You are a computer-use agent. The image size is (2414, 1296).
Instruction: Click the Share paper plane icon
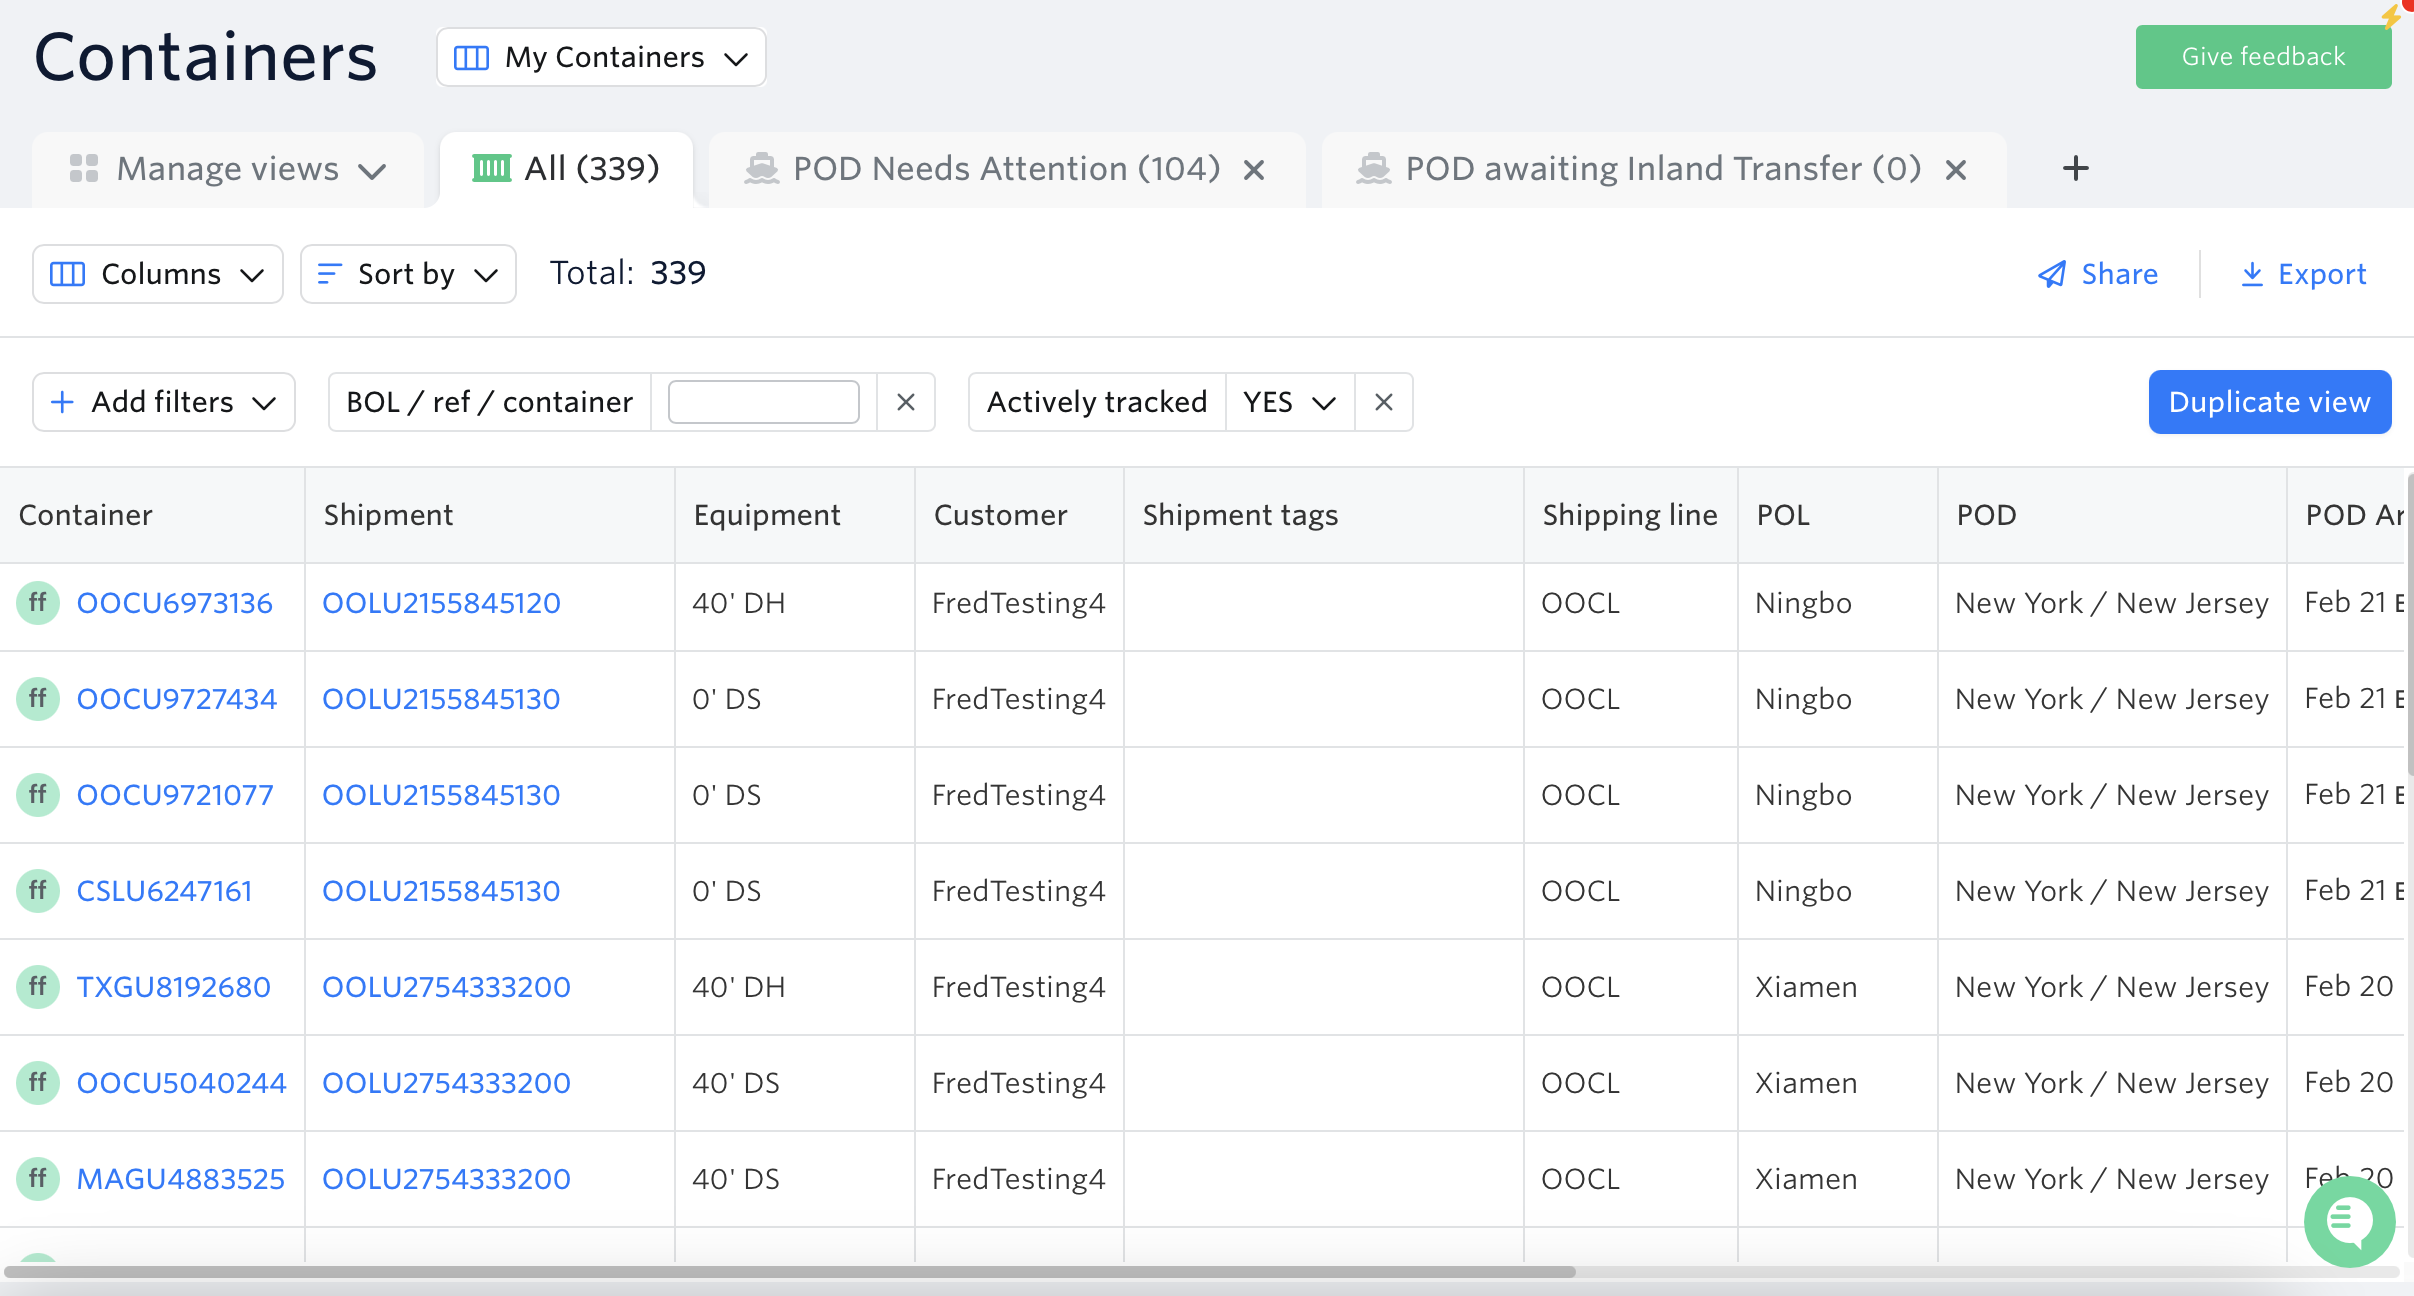(2051, 274)
